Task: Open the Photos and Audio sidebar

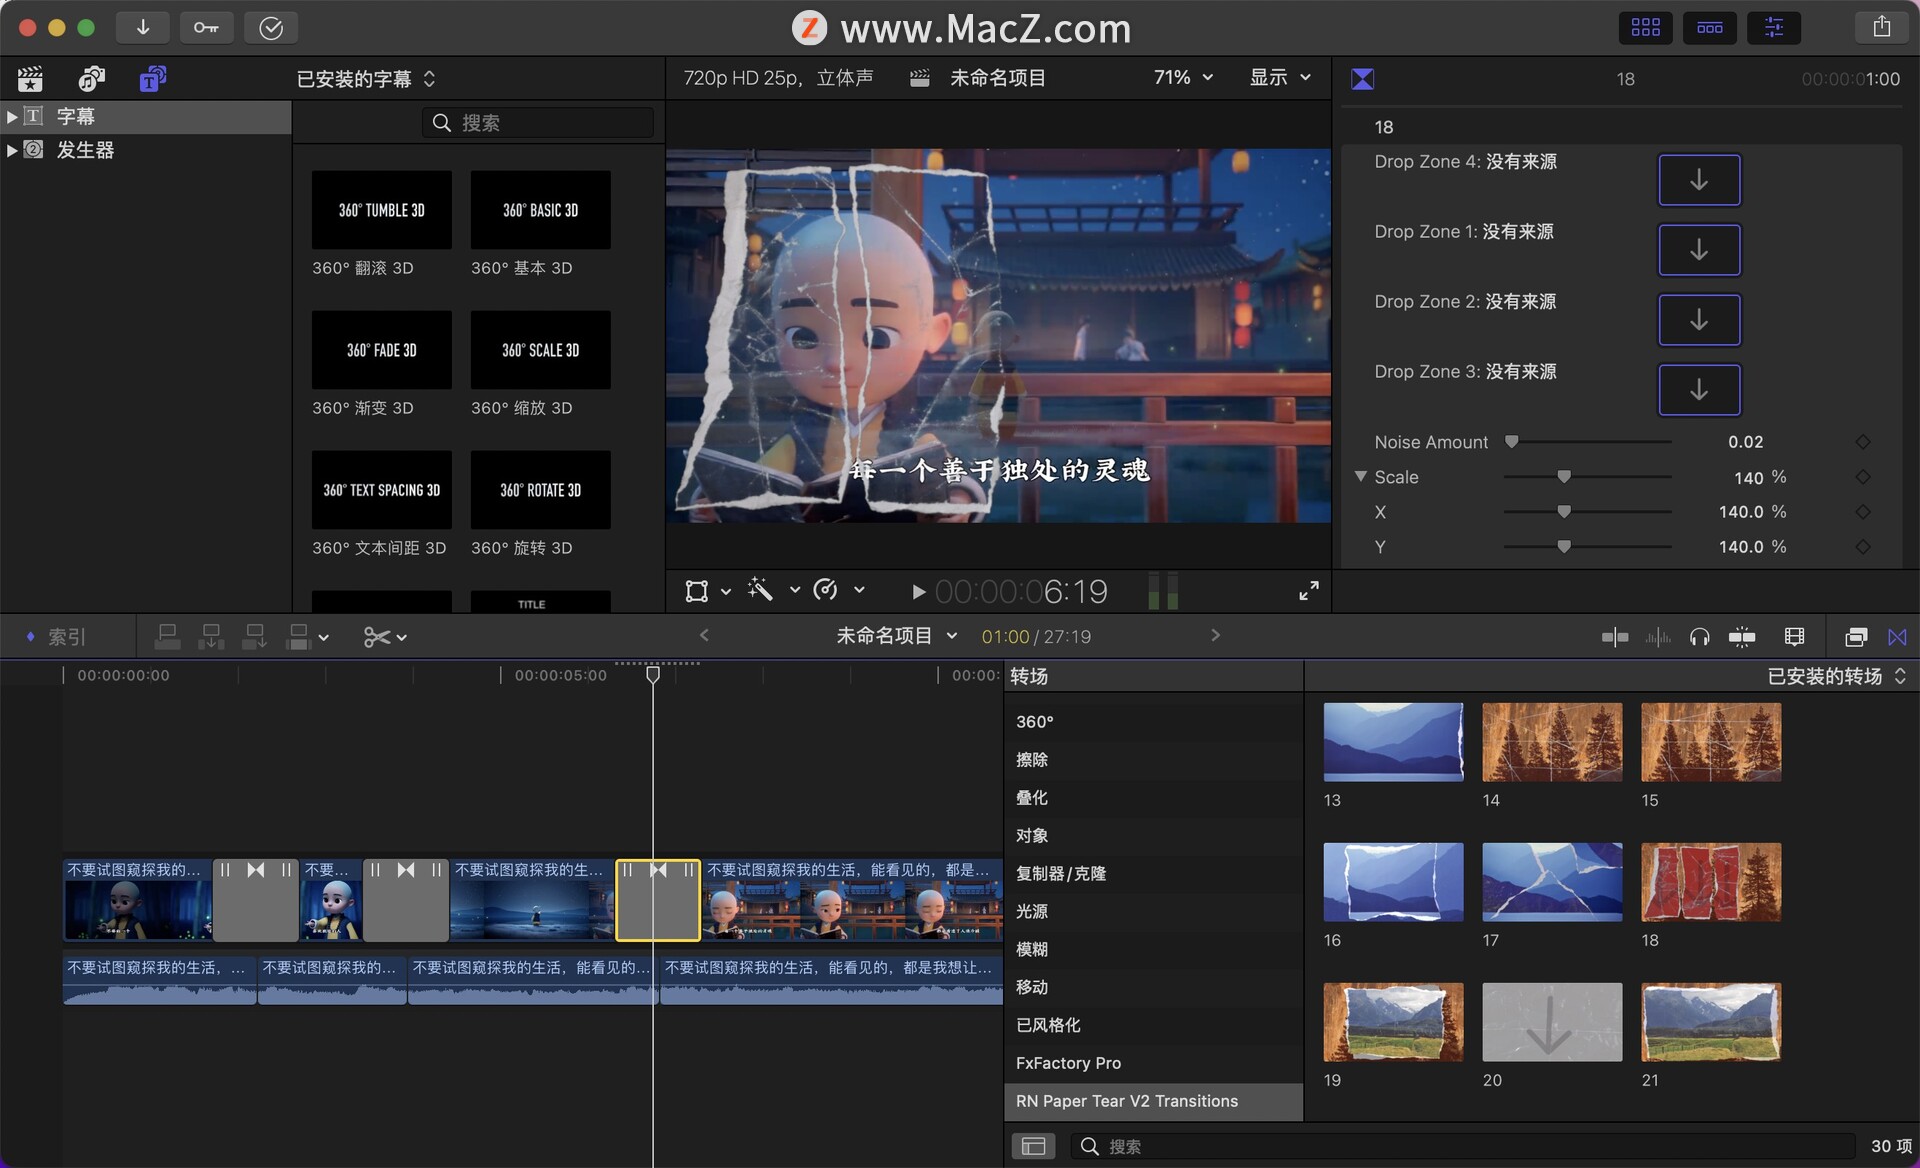Action: point(91,79)
